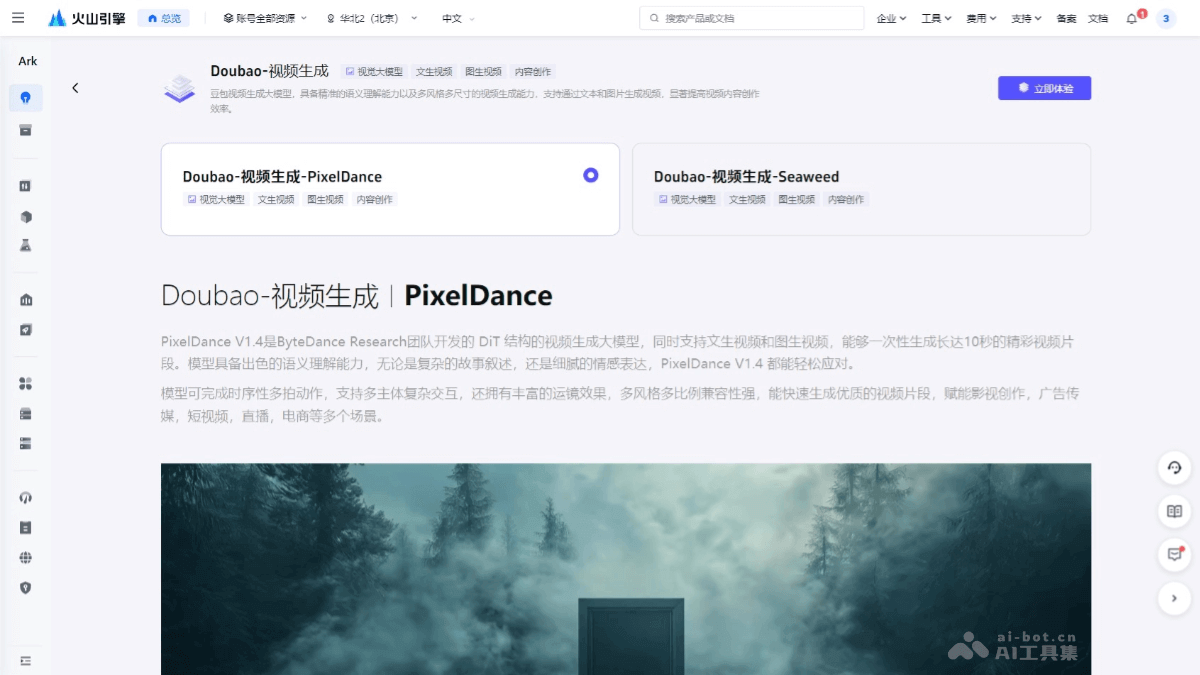
Task: Open the 中文 language dropdown
Action: tap(450, 17)
